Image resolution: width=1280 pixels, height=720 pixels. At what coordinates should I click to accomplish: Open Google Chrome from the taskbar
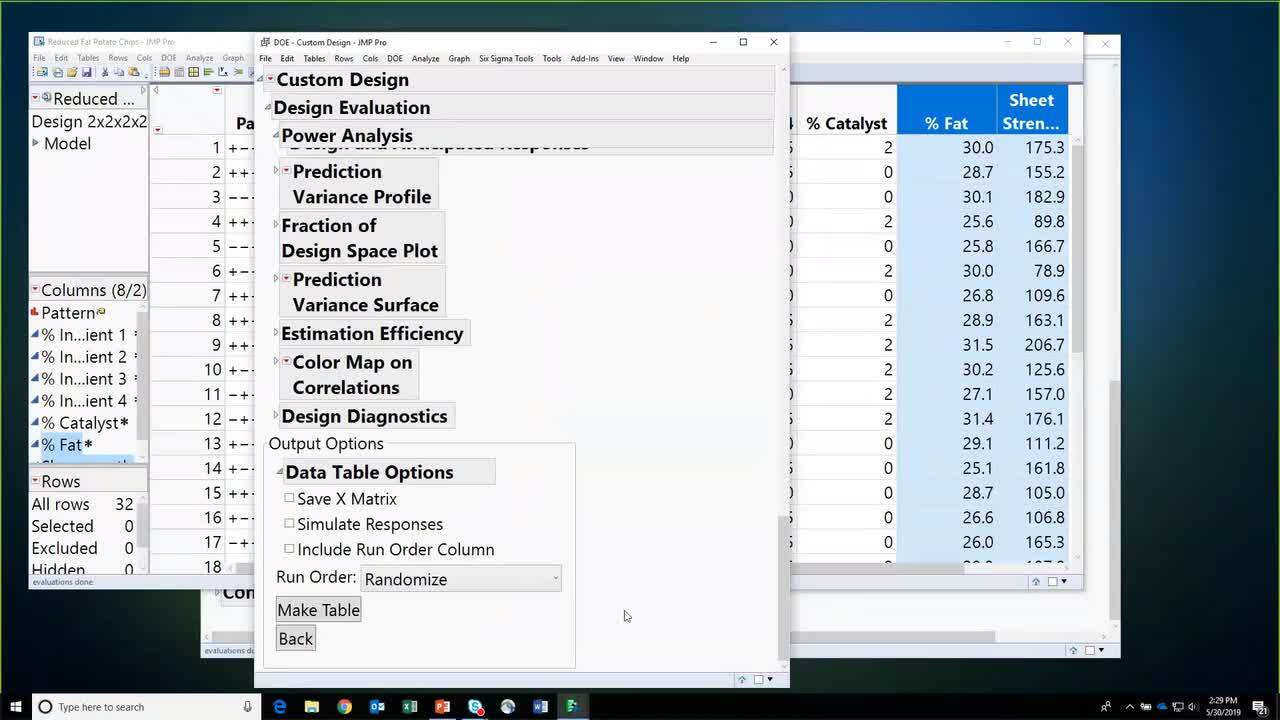coord(344,707)
